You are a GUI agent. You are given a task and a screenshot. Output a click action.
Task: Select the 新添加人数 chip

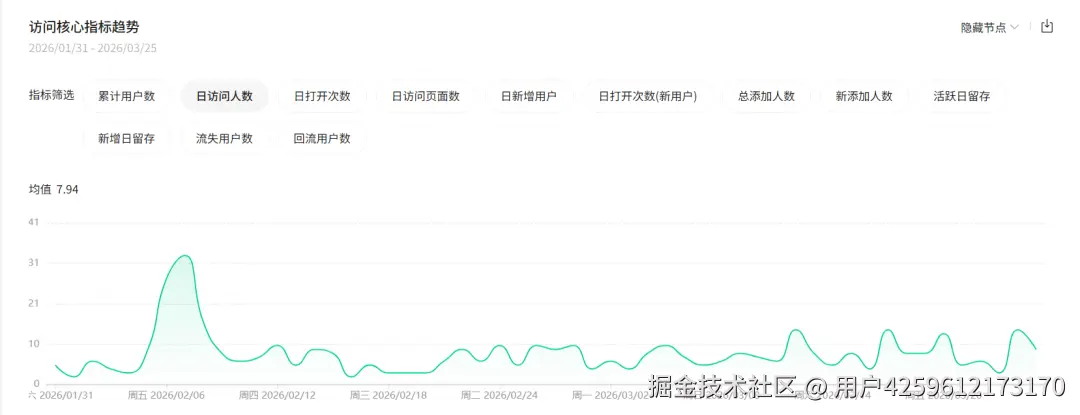click(x=864, y=96)
